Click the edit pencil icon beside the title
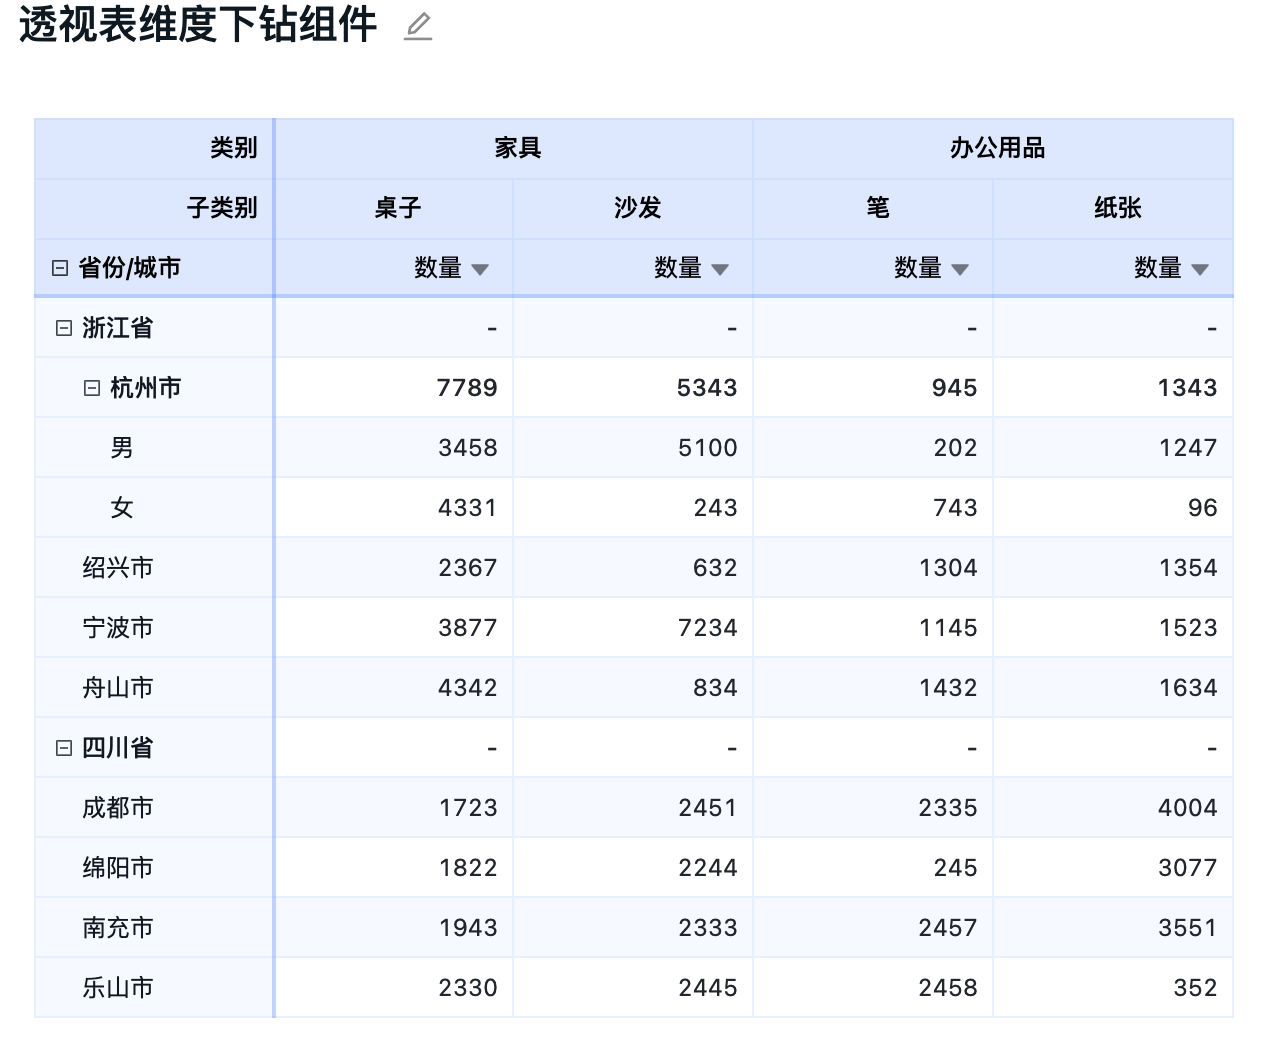 pos(417,26)
